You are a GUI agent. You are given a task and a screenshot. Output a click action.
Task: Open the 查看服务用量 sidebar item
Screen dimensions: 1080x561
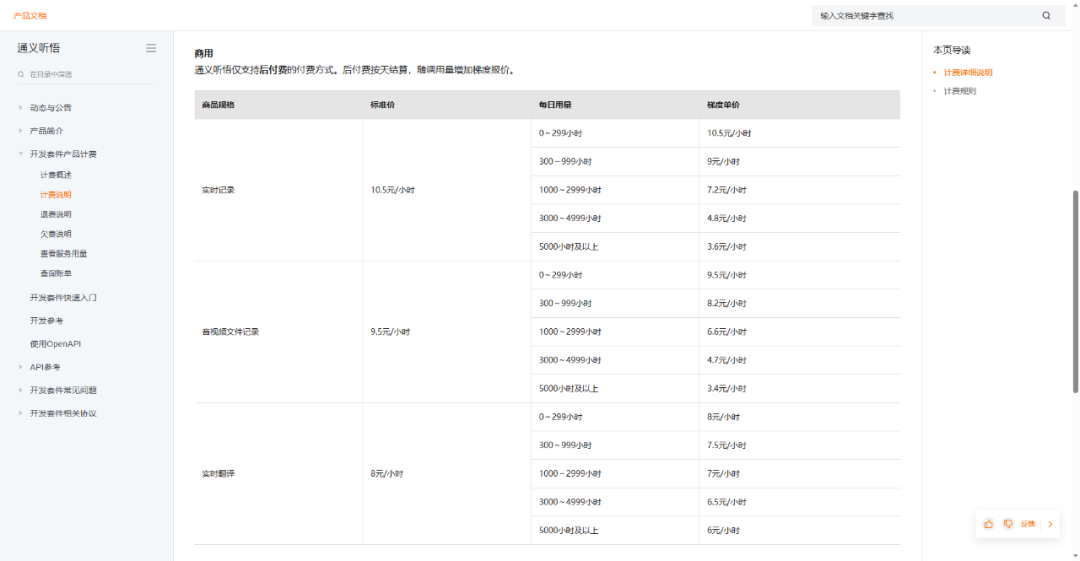[63, 254]
